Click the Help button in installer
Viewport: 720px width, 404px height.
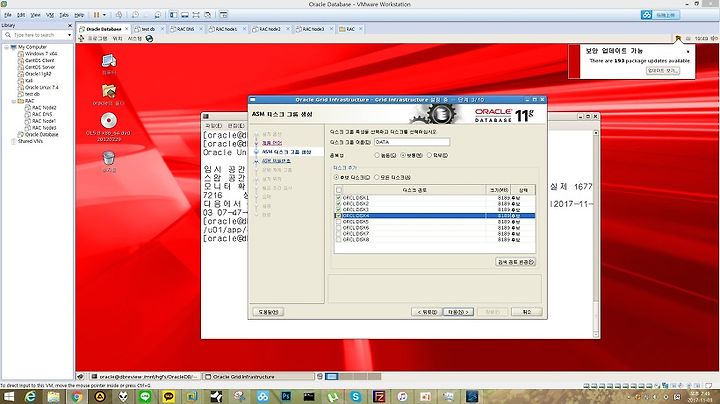[268, 312]
